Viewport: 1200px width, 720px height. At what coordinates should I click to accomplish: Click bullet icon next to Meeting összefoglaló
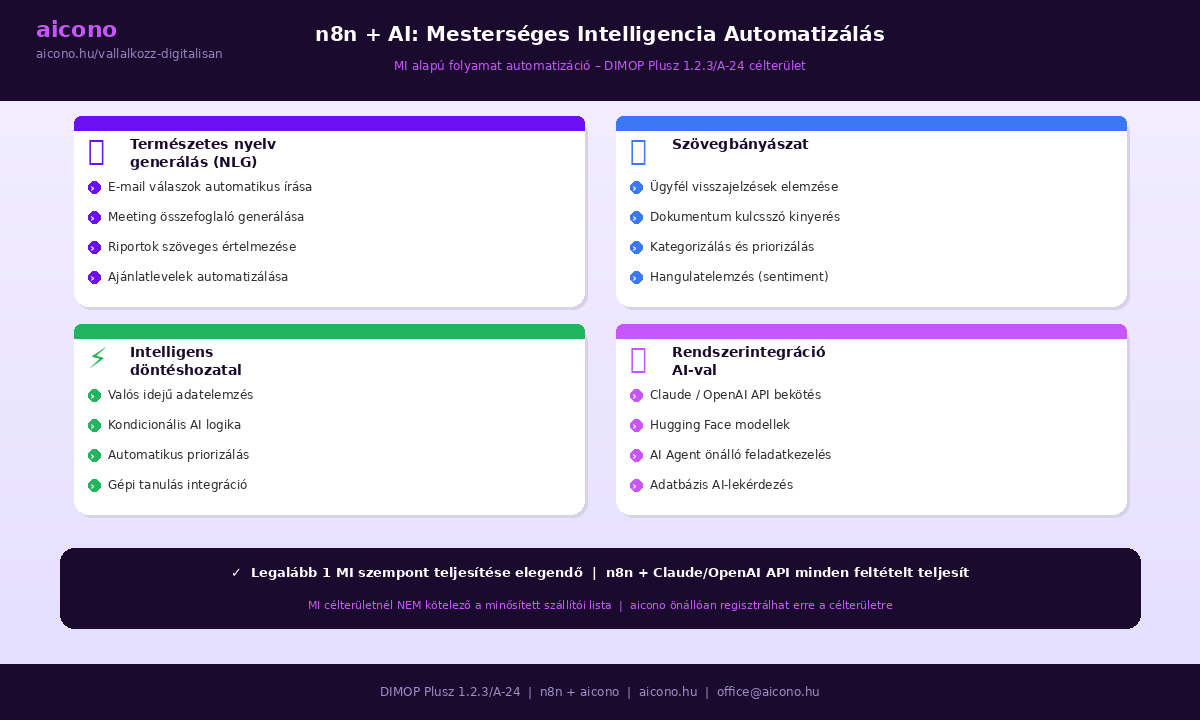click(x=94, y=217)
